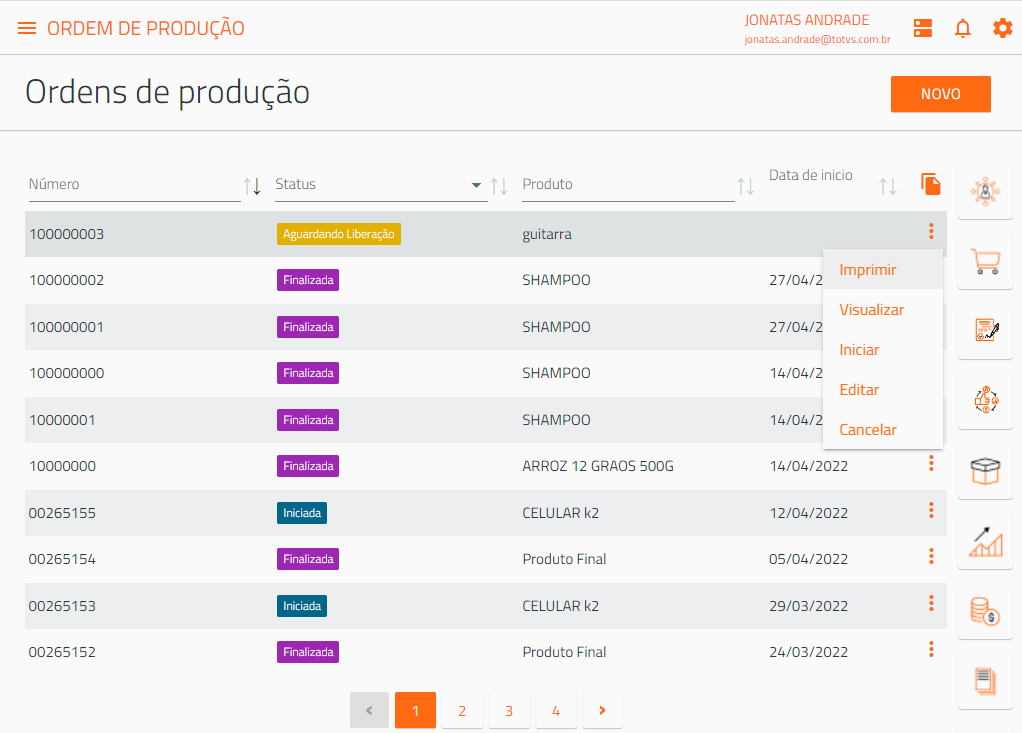Screen dimensions: 1022x733
Task: Open the growth chart sidebar icon
Action: (985, 541)
